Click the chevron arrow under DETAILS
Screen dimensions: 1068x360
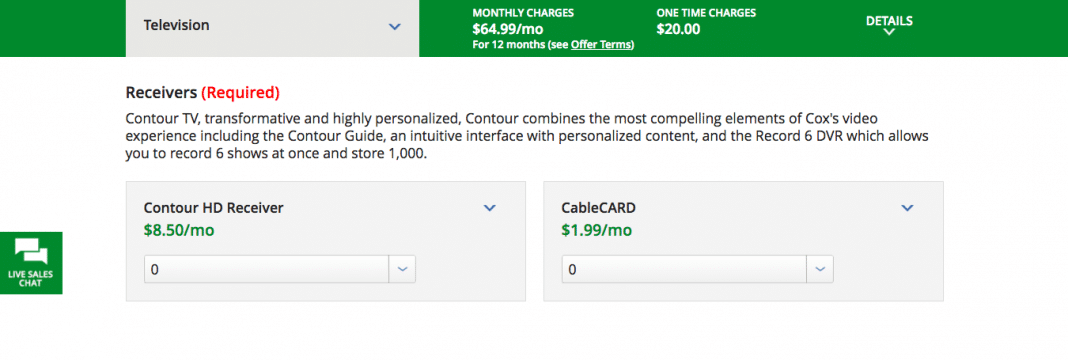pyautogui.click(x=889, y=32)
